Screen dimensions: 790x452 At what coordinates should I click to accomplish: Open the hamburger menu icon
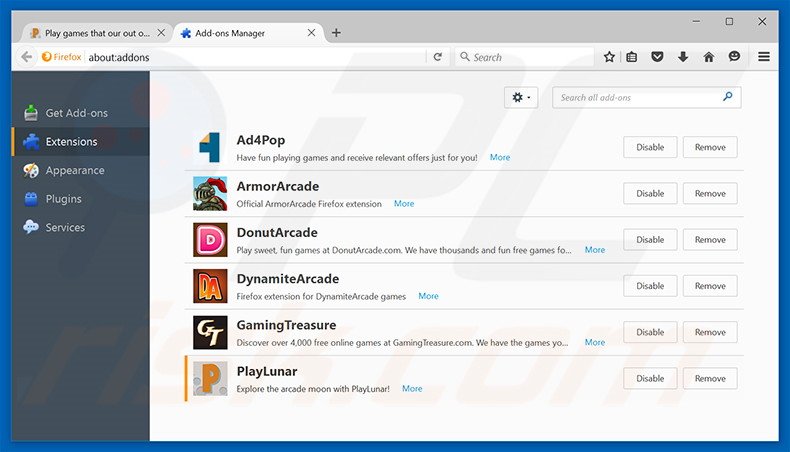pos(764,57)
